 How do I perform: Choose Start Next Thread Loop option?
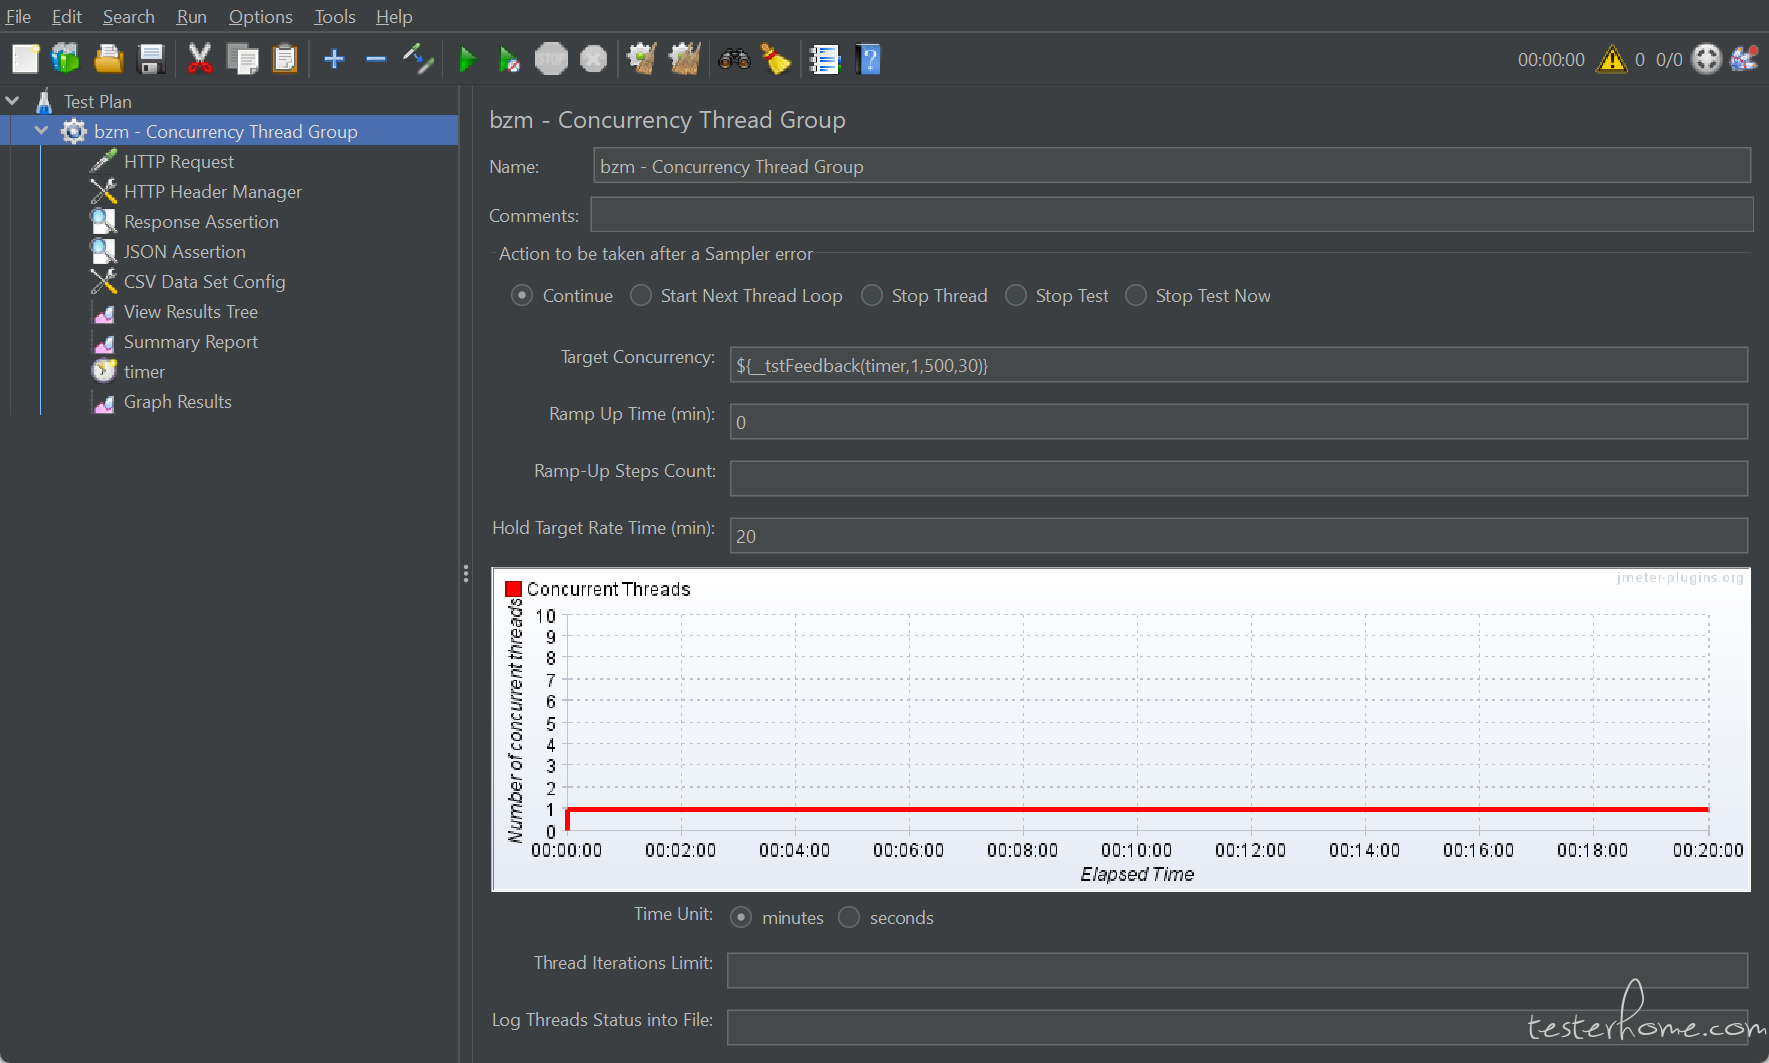[x=641, y=296]
